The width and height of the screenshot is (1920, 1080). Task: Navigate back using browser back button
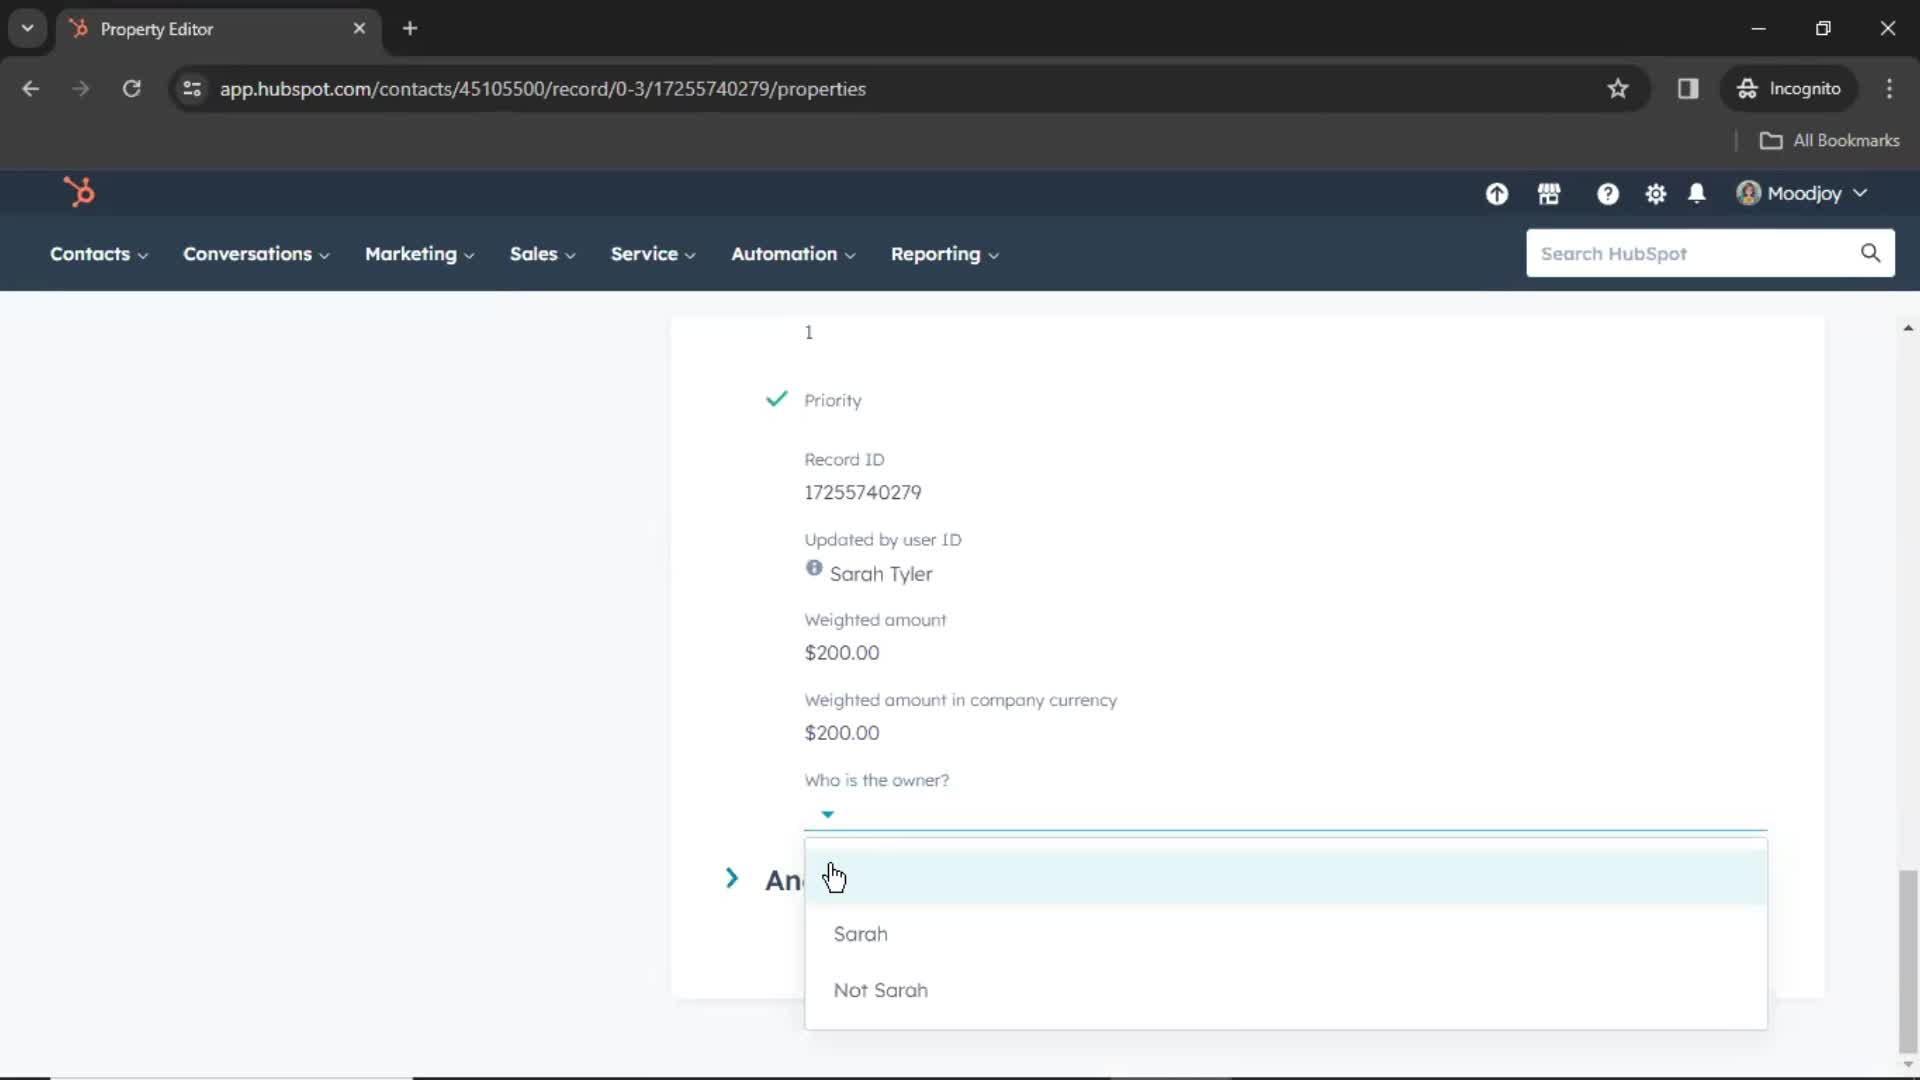coord(32,87)
